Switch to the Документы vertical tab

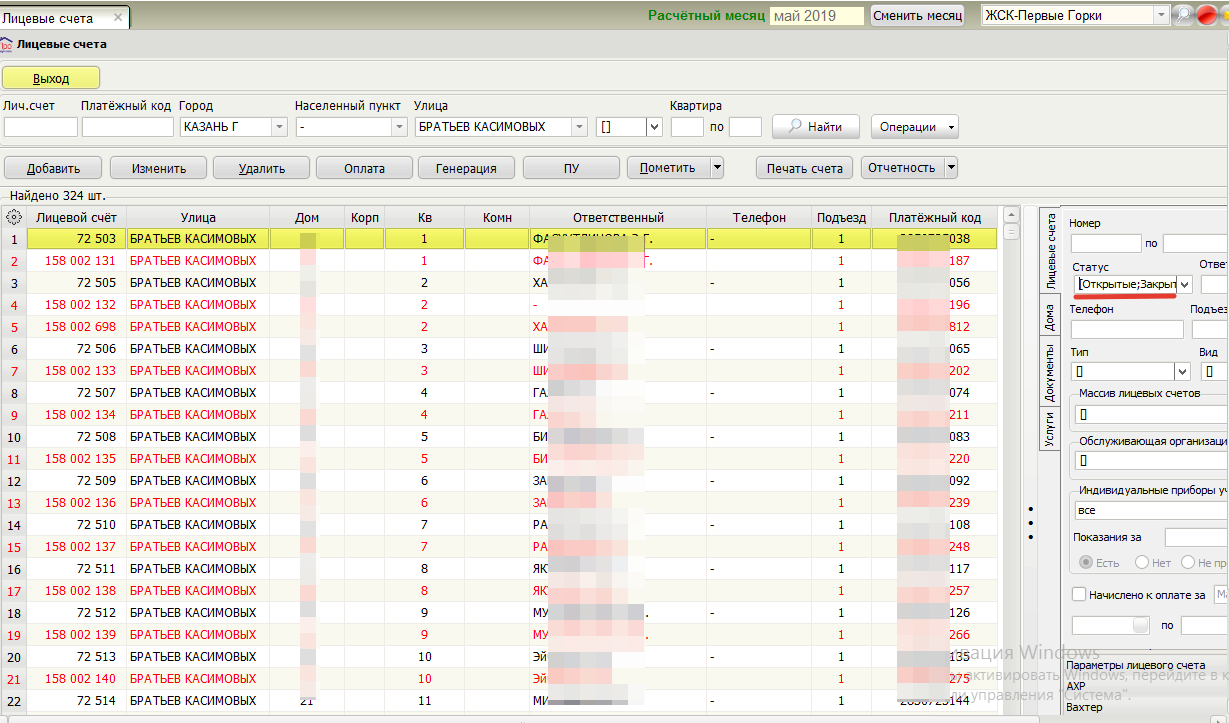(1049, 372)
